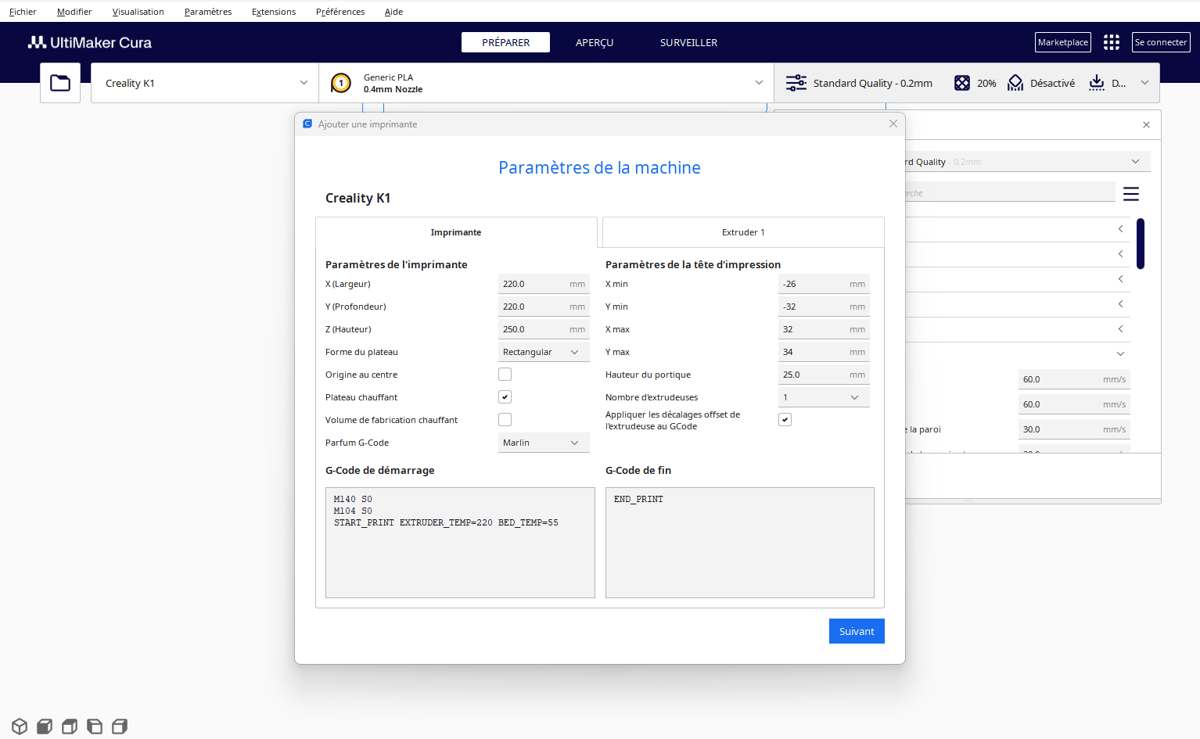Click the Paramètres de la tête d'impression label
Image resolution: width=1200 pixels, height=739 pixels.
pos(693,265)
